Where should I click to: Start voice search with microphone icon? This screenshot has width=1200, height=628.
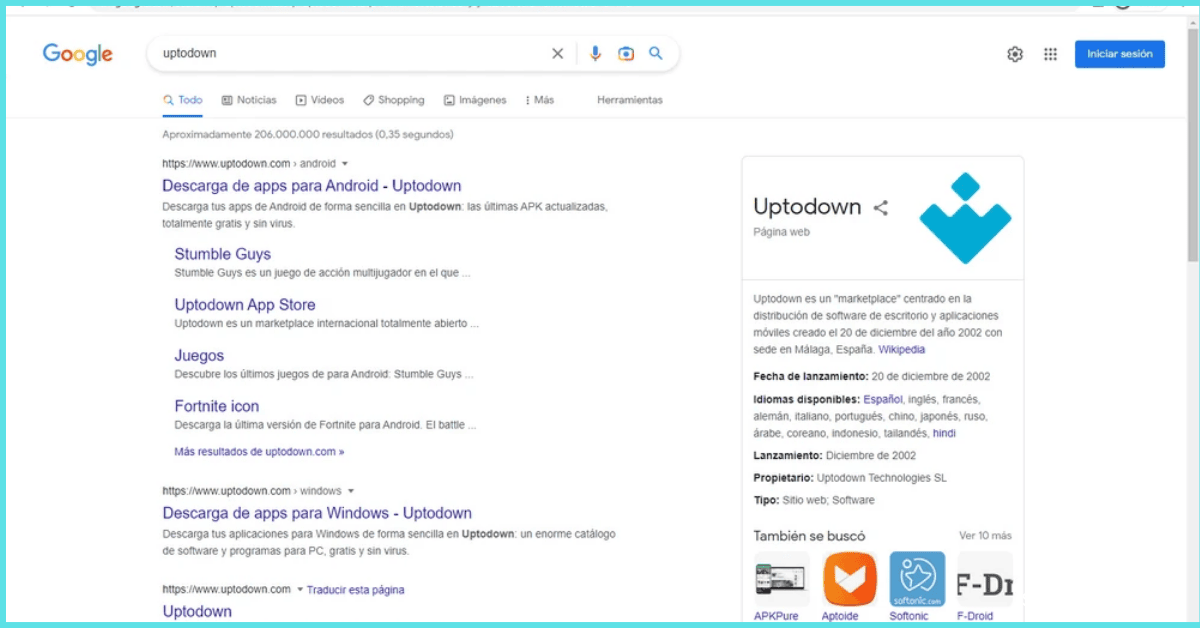pyautogui.click(x=595, y=54)
